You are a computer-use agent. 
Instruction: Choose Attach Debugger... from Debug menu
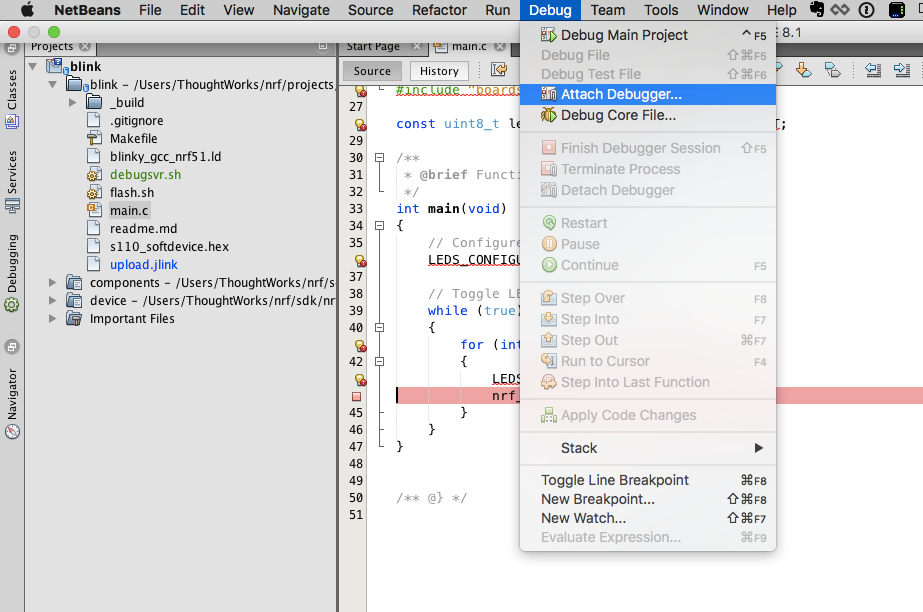(x=648, y=94)
